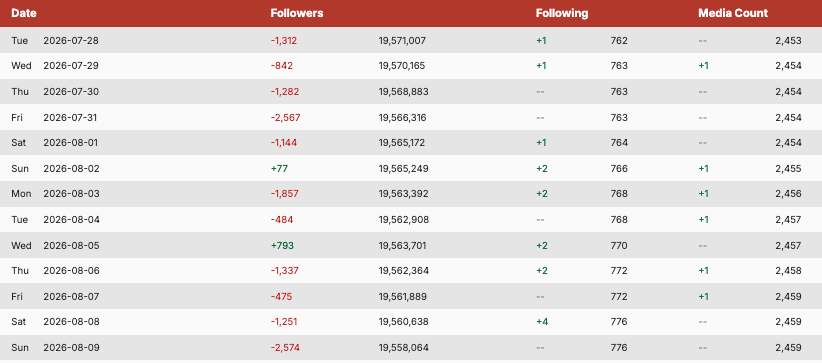Click following count 770
The image size is (822, 363).
coord(619,245)
